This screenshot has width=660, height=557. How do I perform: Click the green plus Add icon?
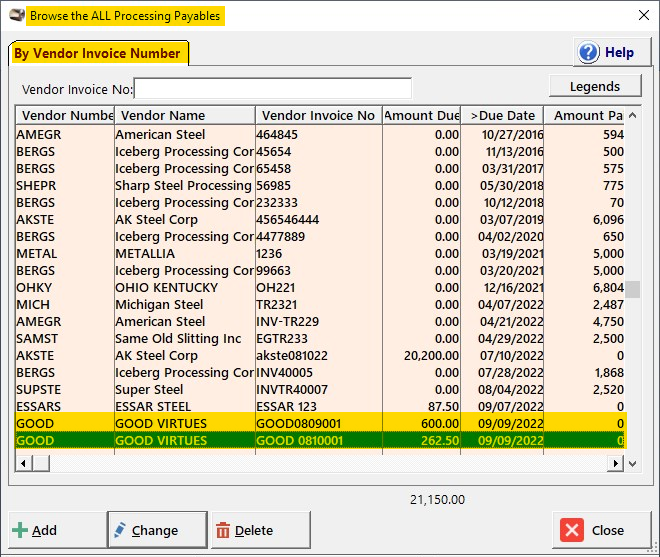[x=20, y=530]
